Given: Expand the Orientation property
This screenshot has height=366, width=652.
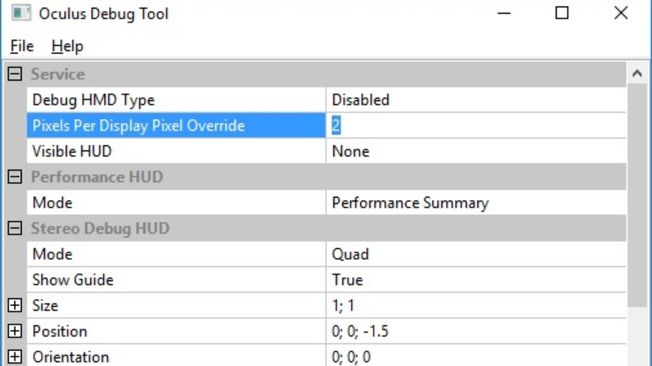Looking at the screenshot, I should (15, 357).
